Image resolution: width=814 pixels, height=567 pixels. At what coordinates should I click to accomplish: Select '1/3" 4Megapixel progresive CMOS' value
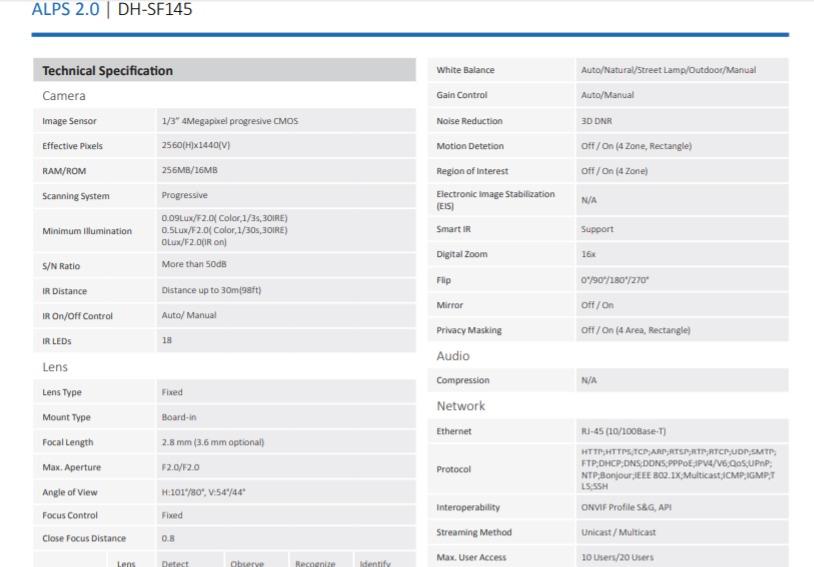pyautogui.click(x=230, y=121)
